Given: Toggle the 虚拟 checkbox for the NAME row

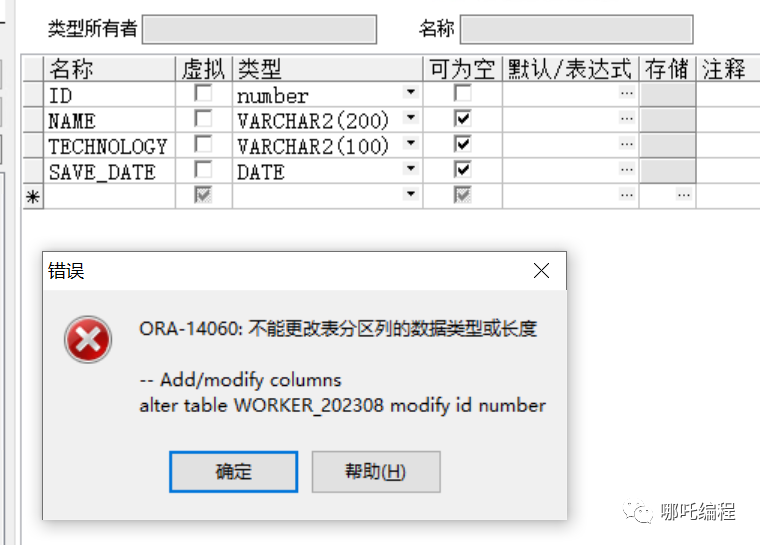Looking at the screenshot, I should (203, 118).
